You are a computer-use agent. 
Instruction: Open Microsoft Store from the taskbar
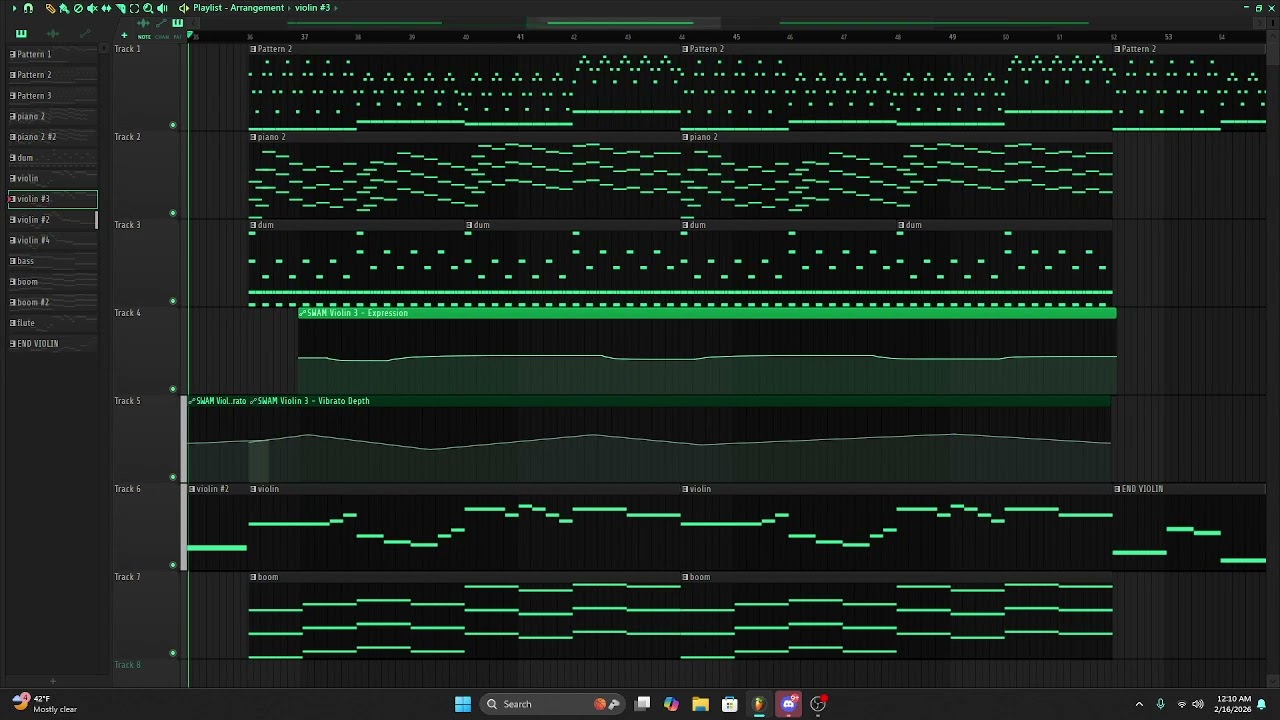pos(730,704)
